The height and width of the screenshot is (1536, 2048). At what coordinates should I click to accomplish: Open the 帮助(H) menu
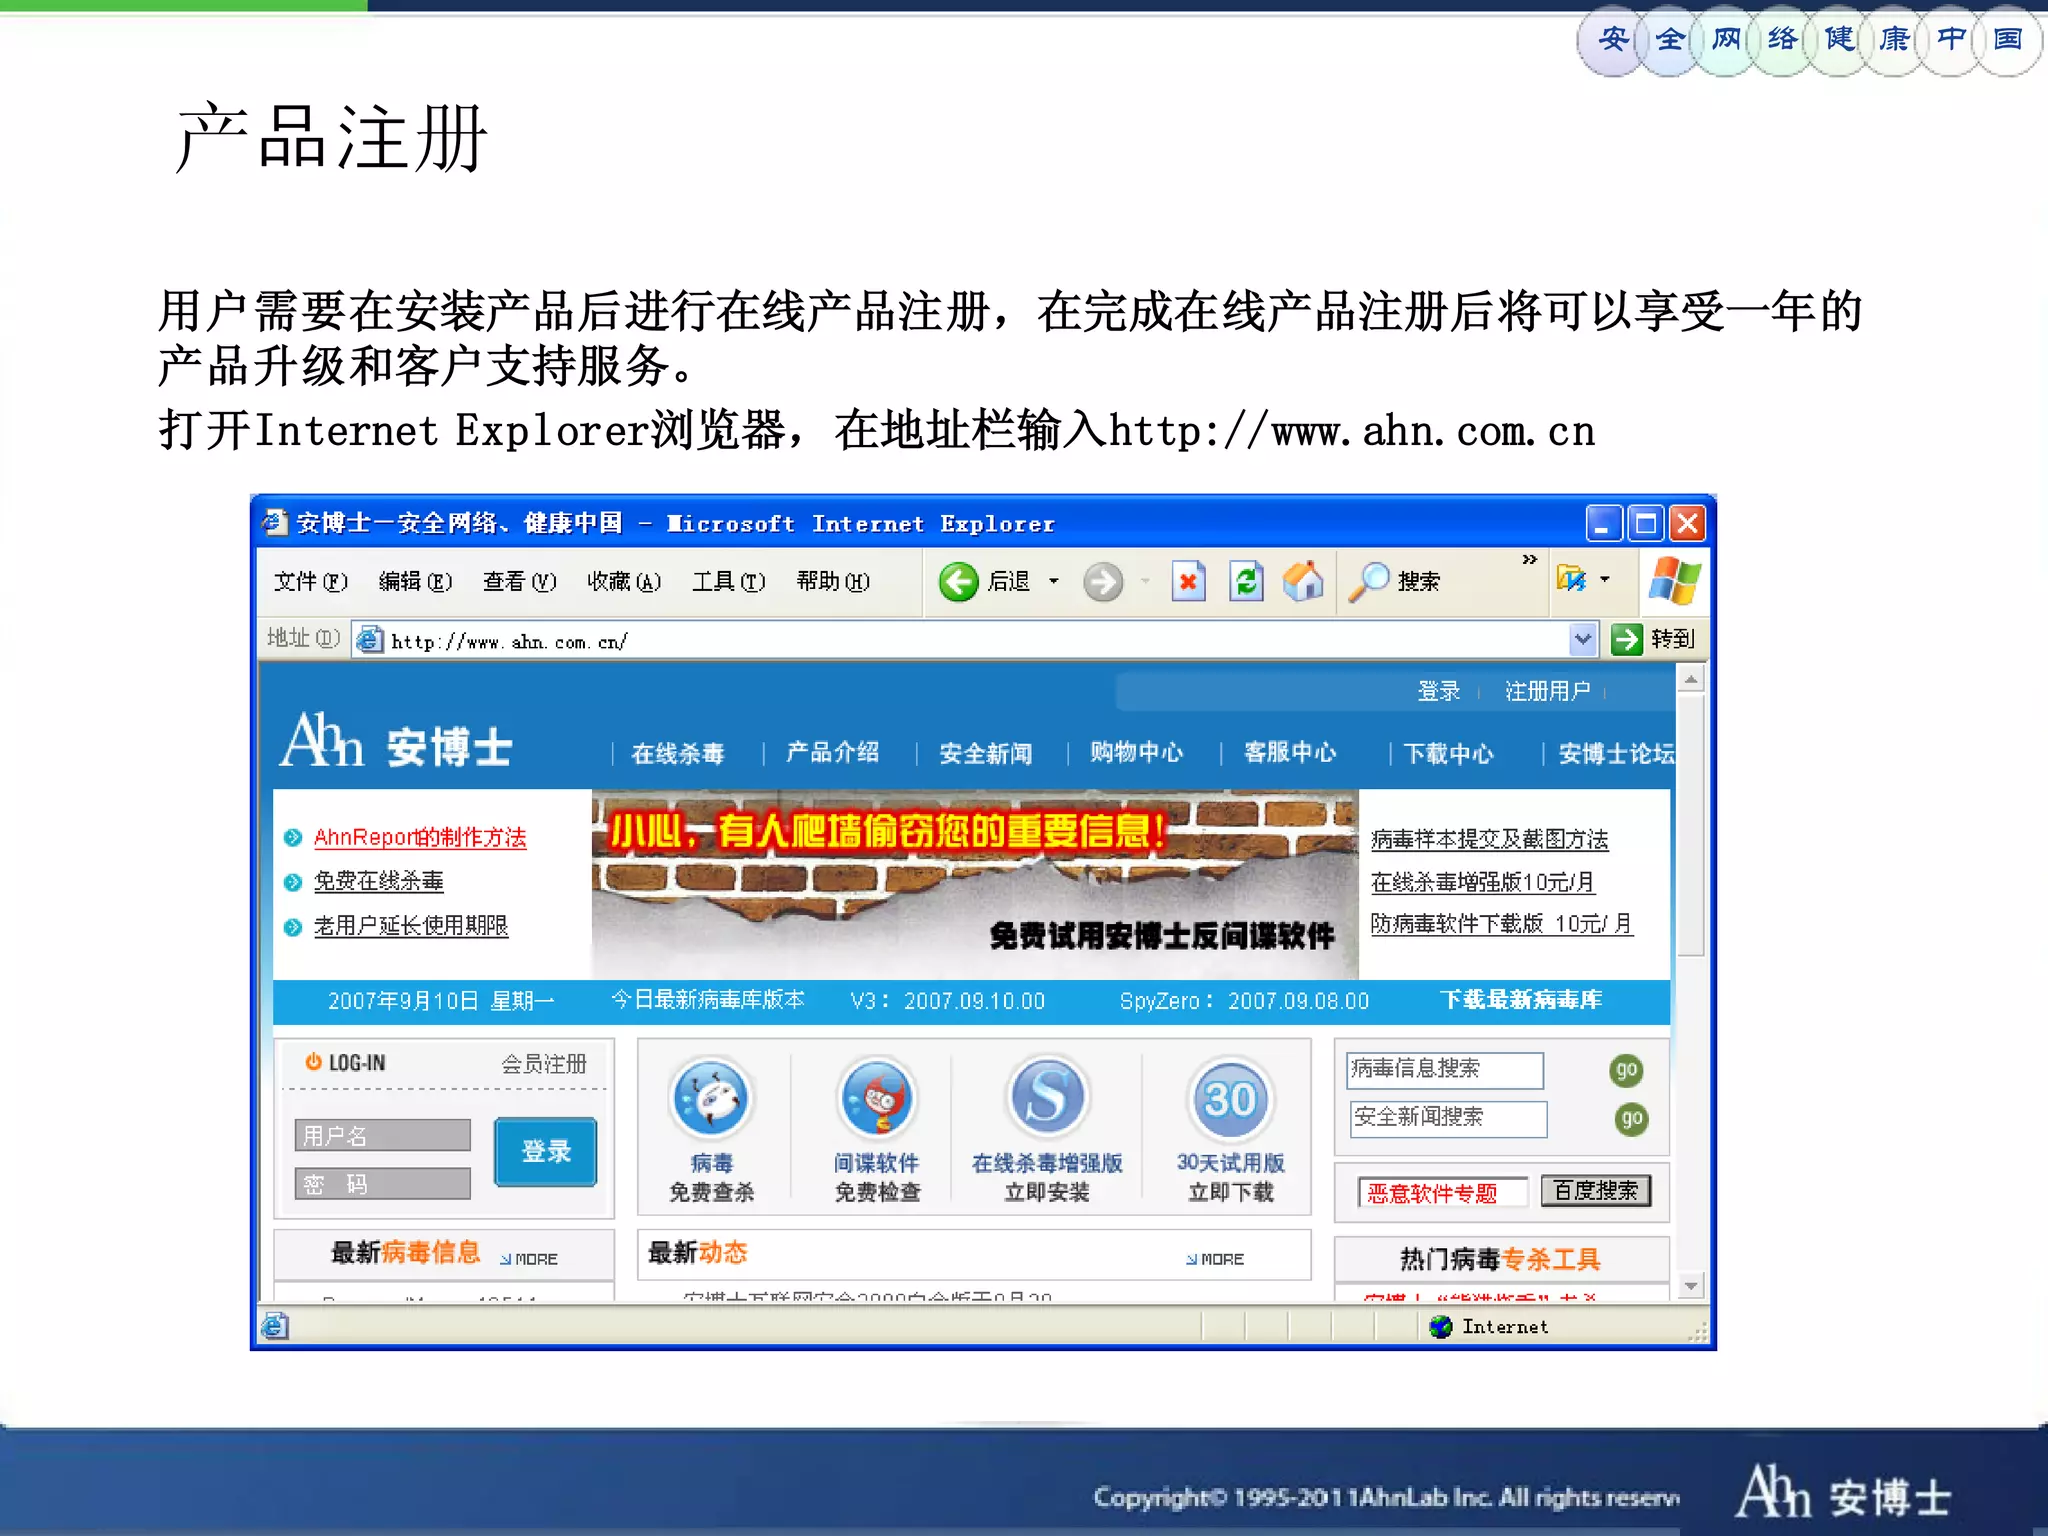coord(833,581)
